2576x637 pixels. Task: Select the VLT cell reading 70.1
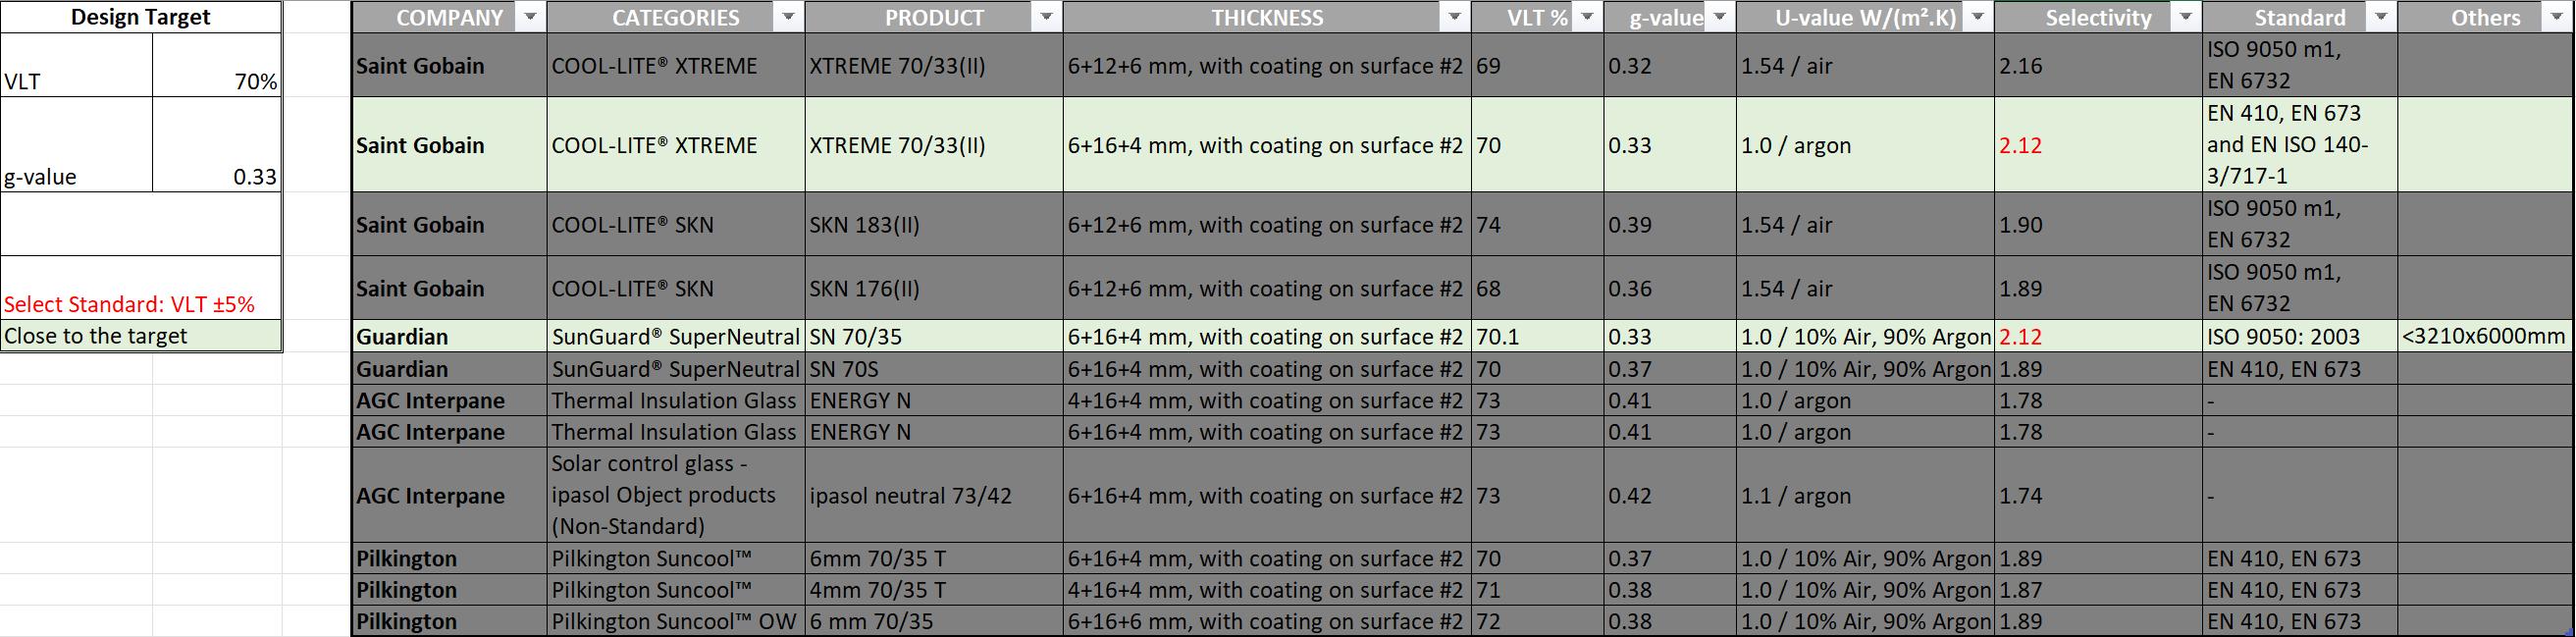pos(1537,336)
